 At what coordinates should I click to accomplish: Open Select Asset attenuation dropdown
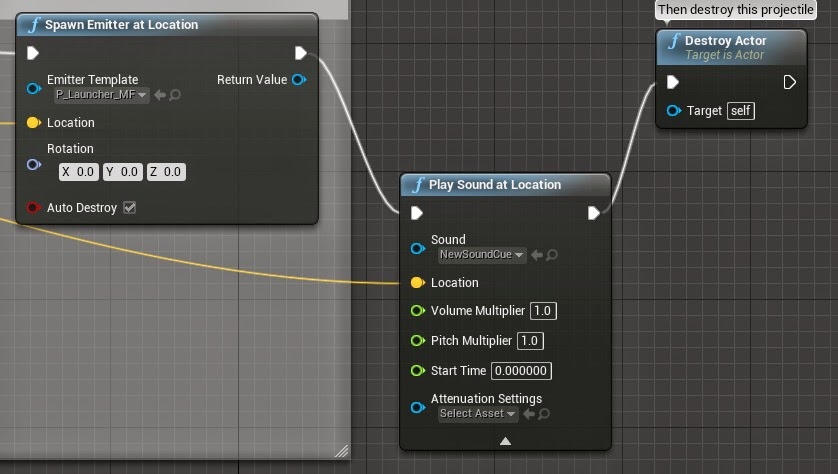tap(478, 414)
